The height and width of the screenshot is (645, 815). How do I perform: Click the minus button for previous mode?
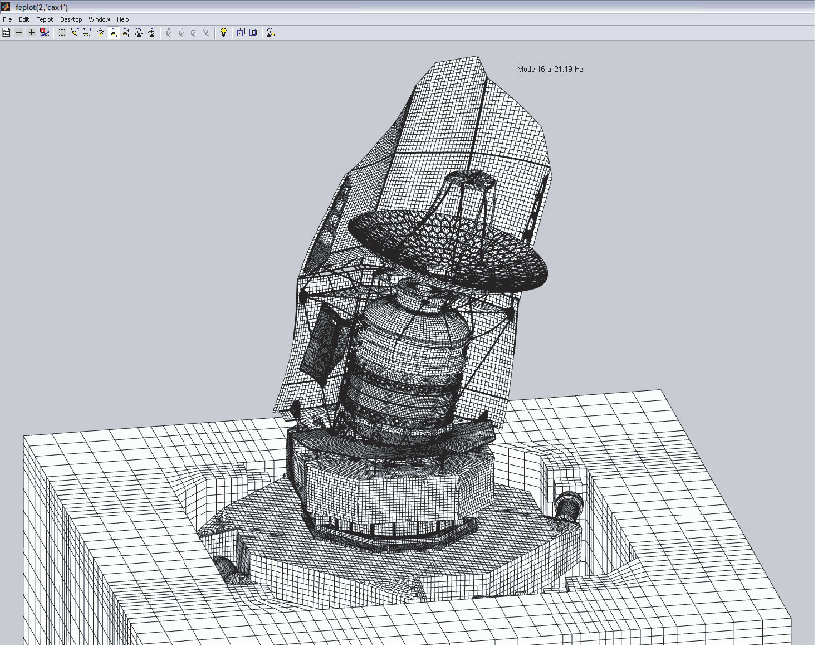(x=19, y=32)
